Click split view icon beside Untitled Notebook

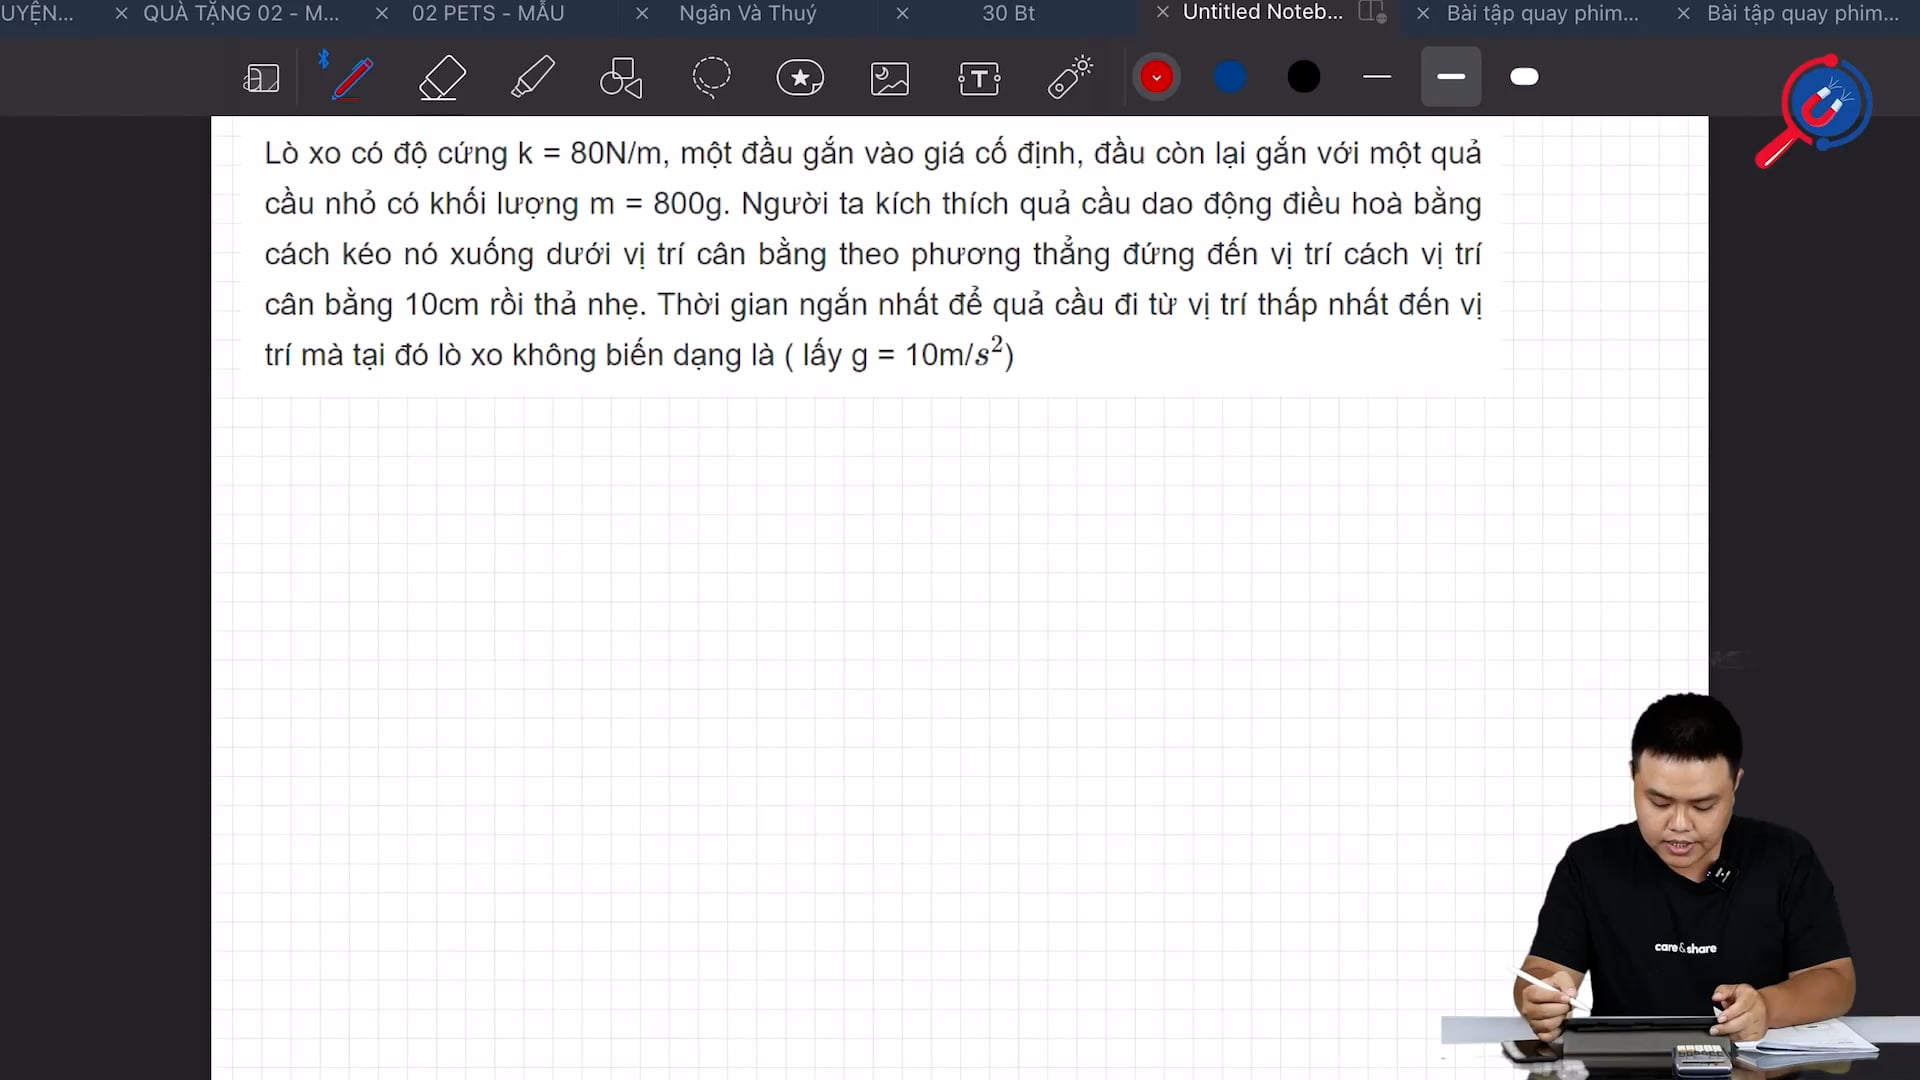coord(1372,12)
